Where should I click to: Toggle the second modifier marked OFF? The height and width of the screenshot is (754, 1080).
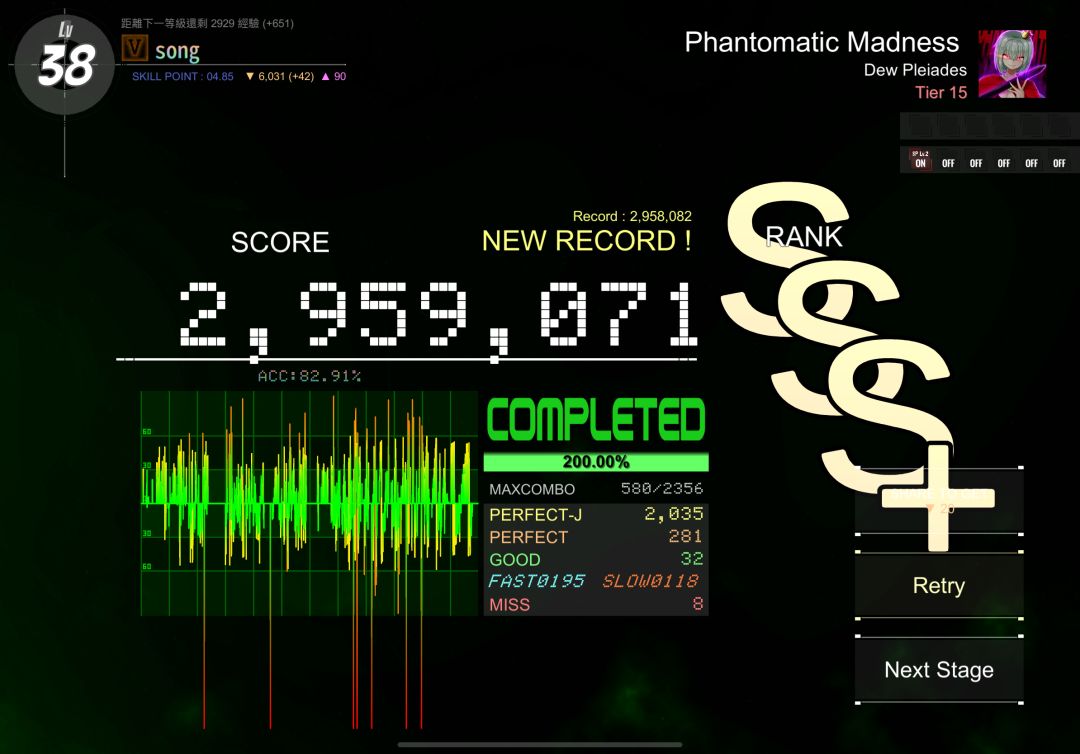pyautogui.click(x=976, y=163)
